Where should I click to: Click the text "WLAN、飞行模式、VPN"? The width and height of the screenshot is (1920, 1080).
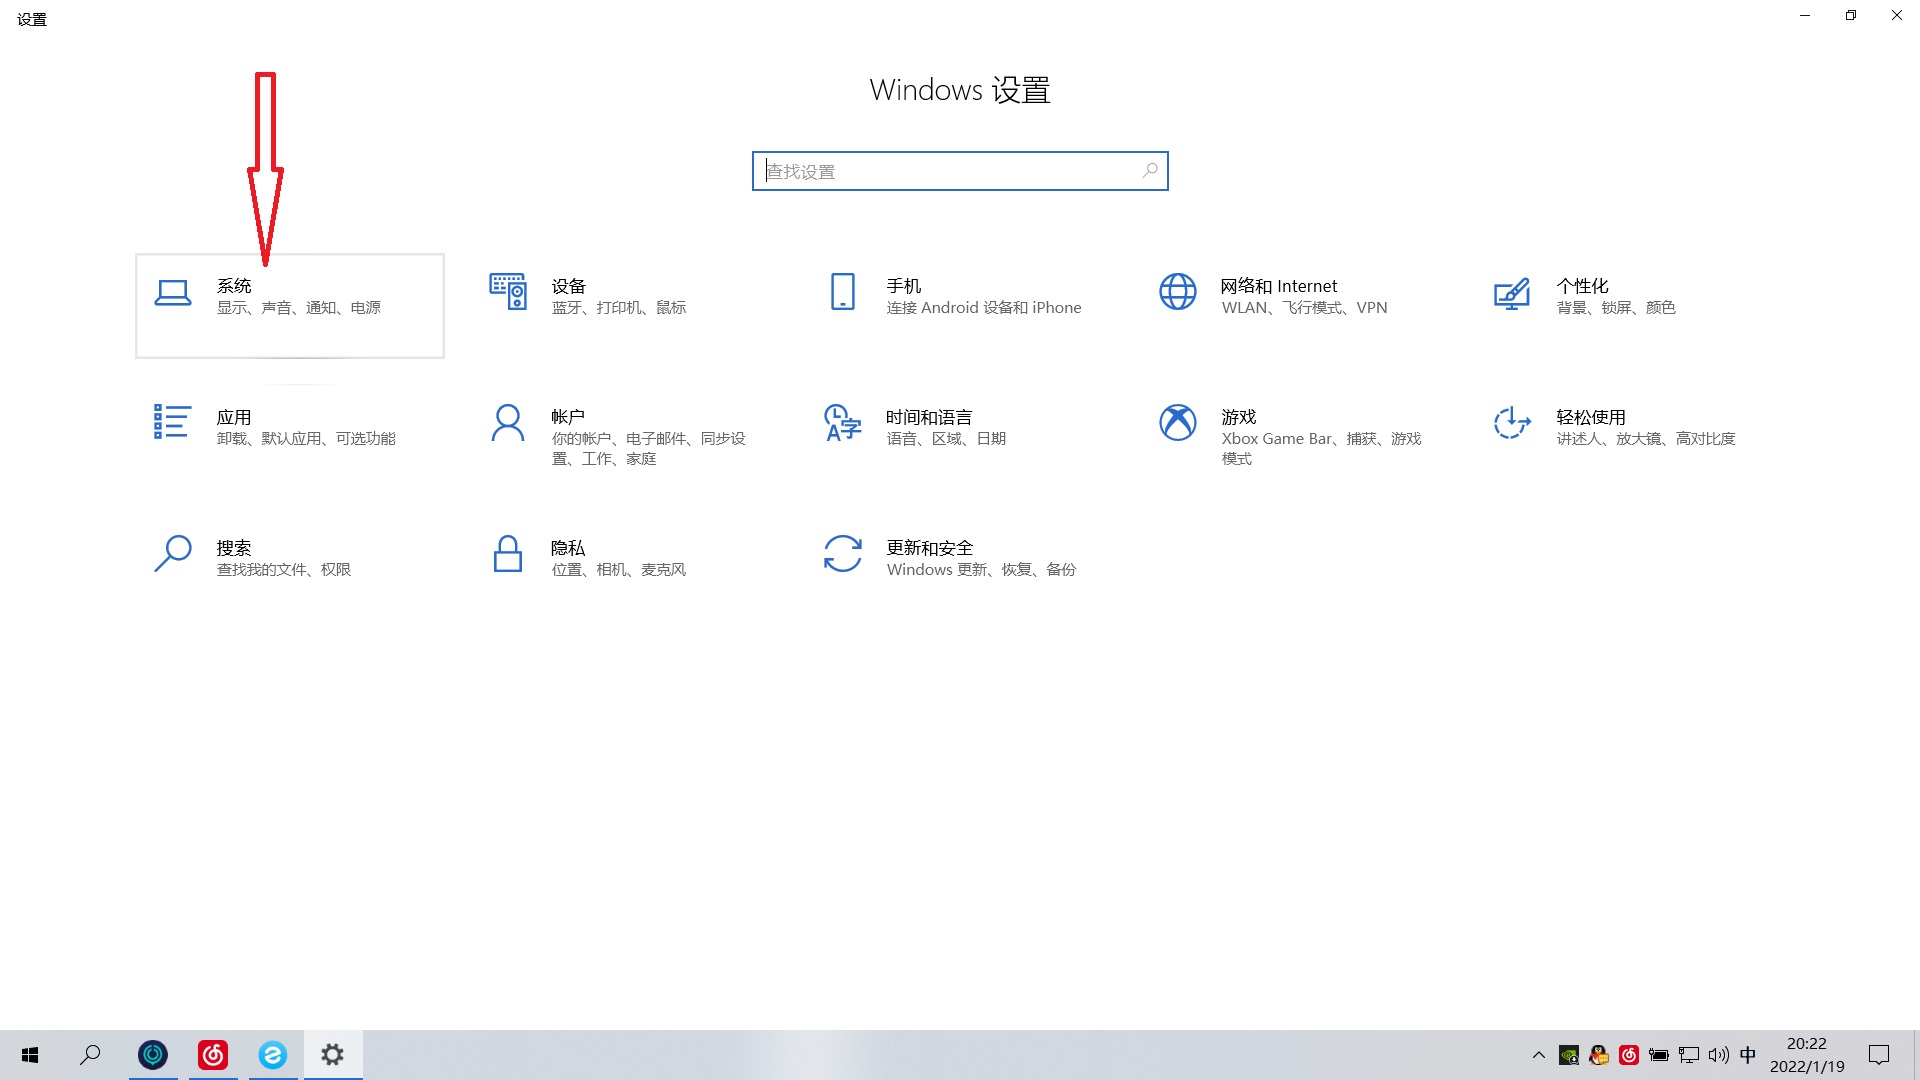1304,308
